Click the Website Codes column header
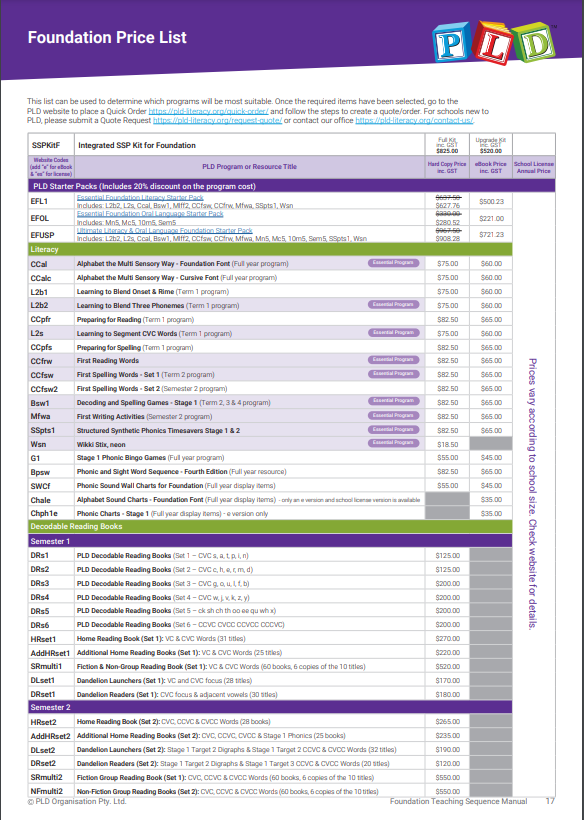The image size is (584, 820). click(x=51, y=167)
